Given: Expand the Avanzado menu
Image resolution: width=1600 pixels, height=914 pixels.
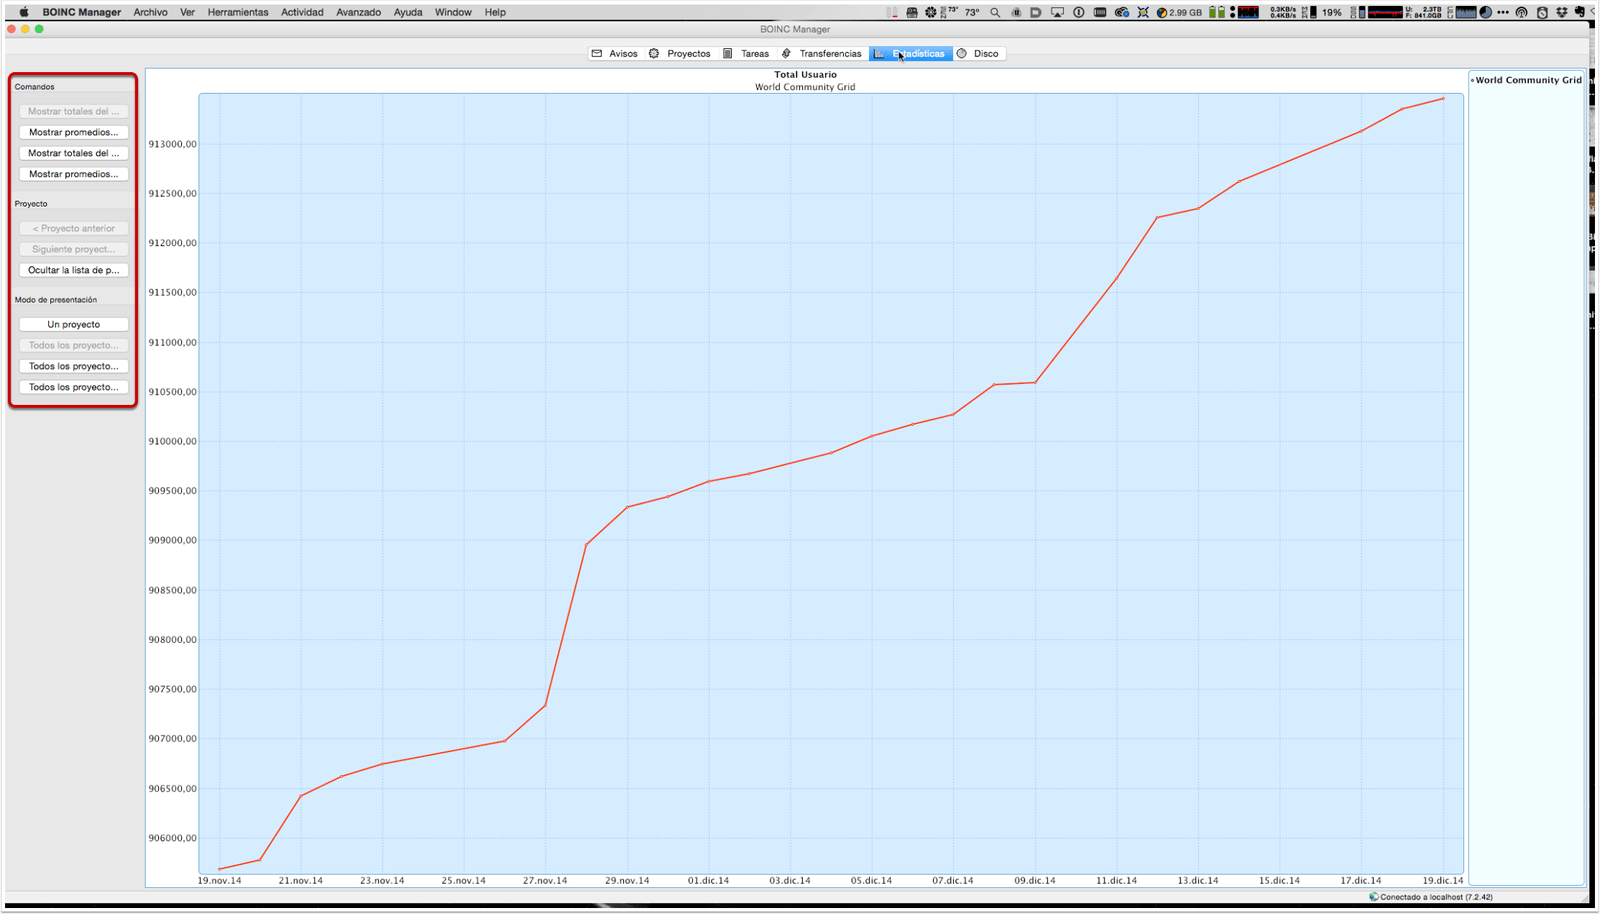Looking at the screenshot, I should (358, 13).
